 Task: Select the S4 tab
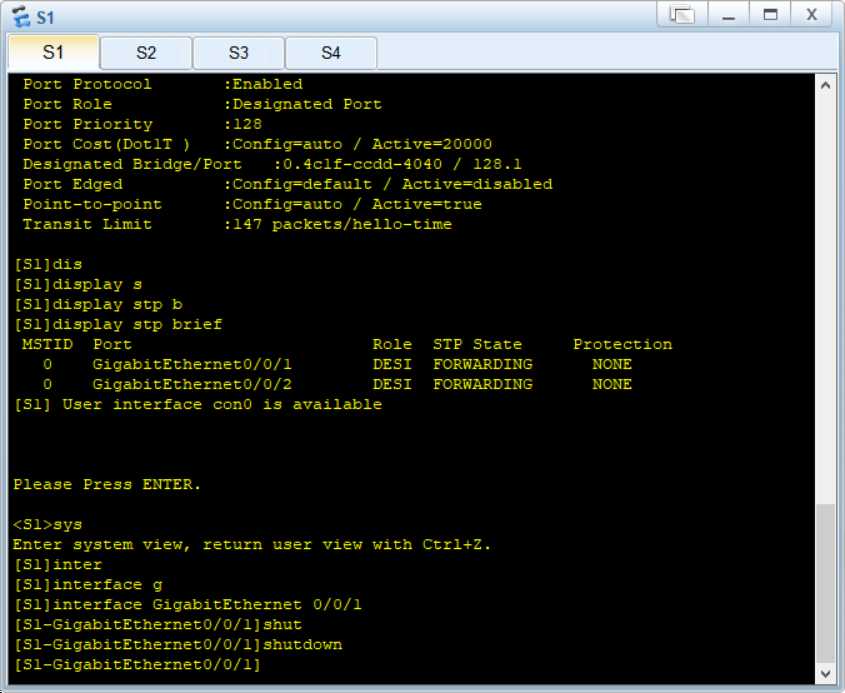click(x=331, y=53)
